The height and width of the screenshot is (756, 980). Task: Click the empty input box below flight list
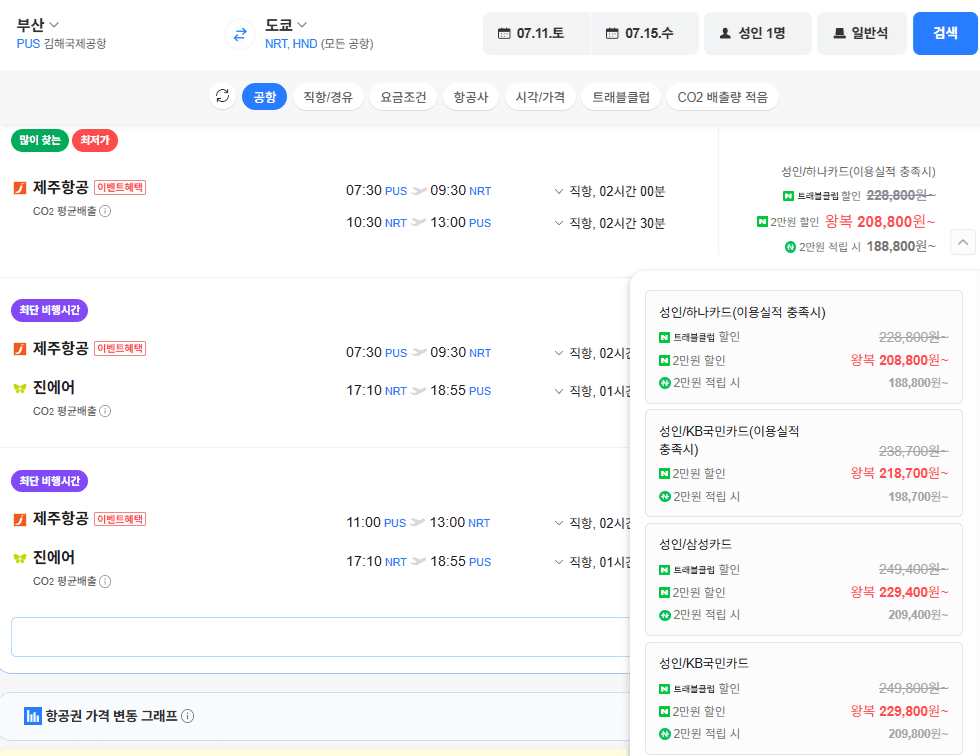pyautogui.click(x=320, y=637)
